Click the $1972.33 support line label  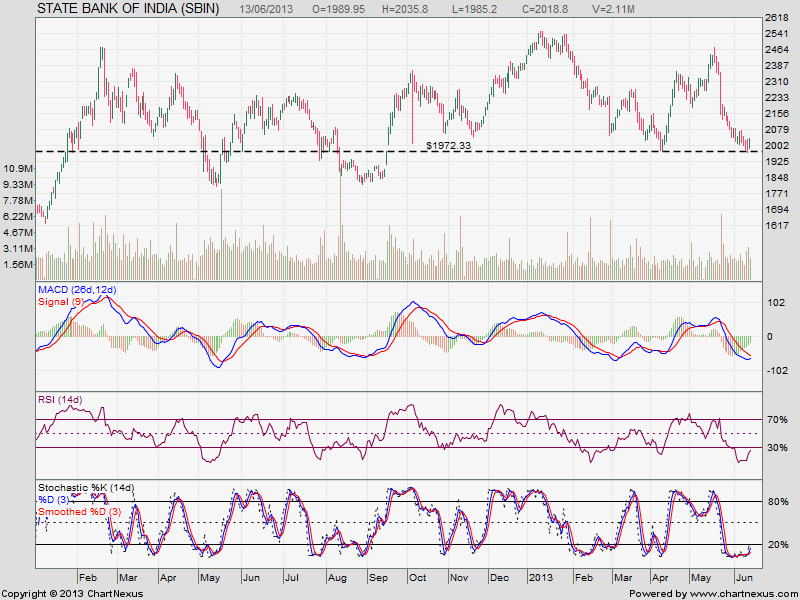(448, 146)
